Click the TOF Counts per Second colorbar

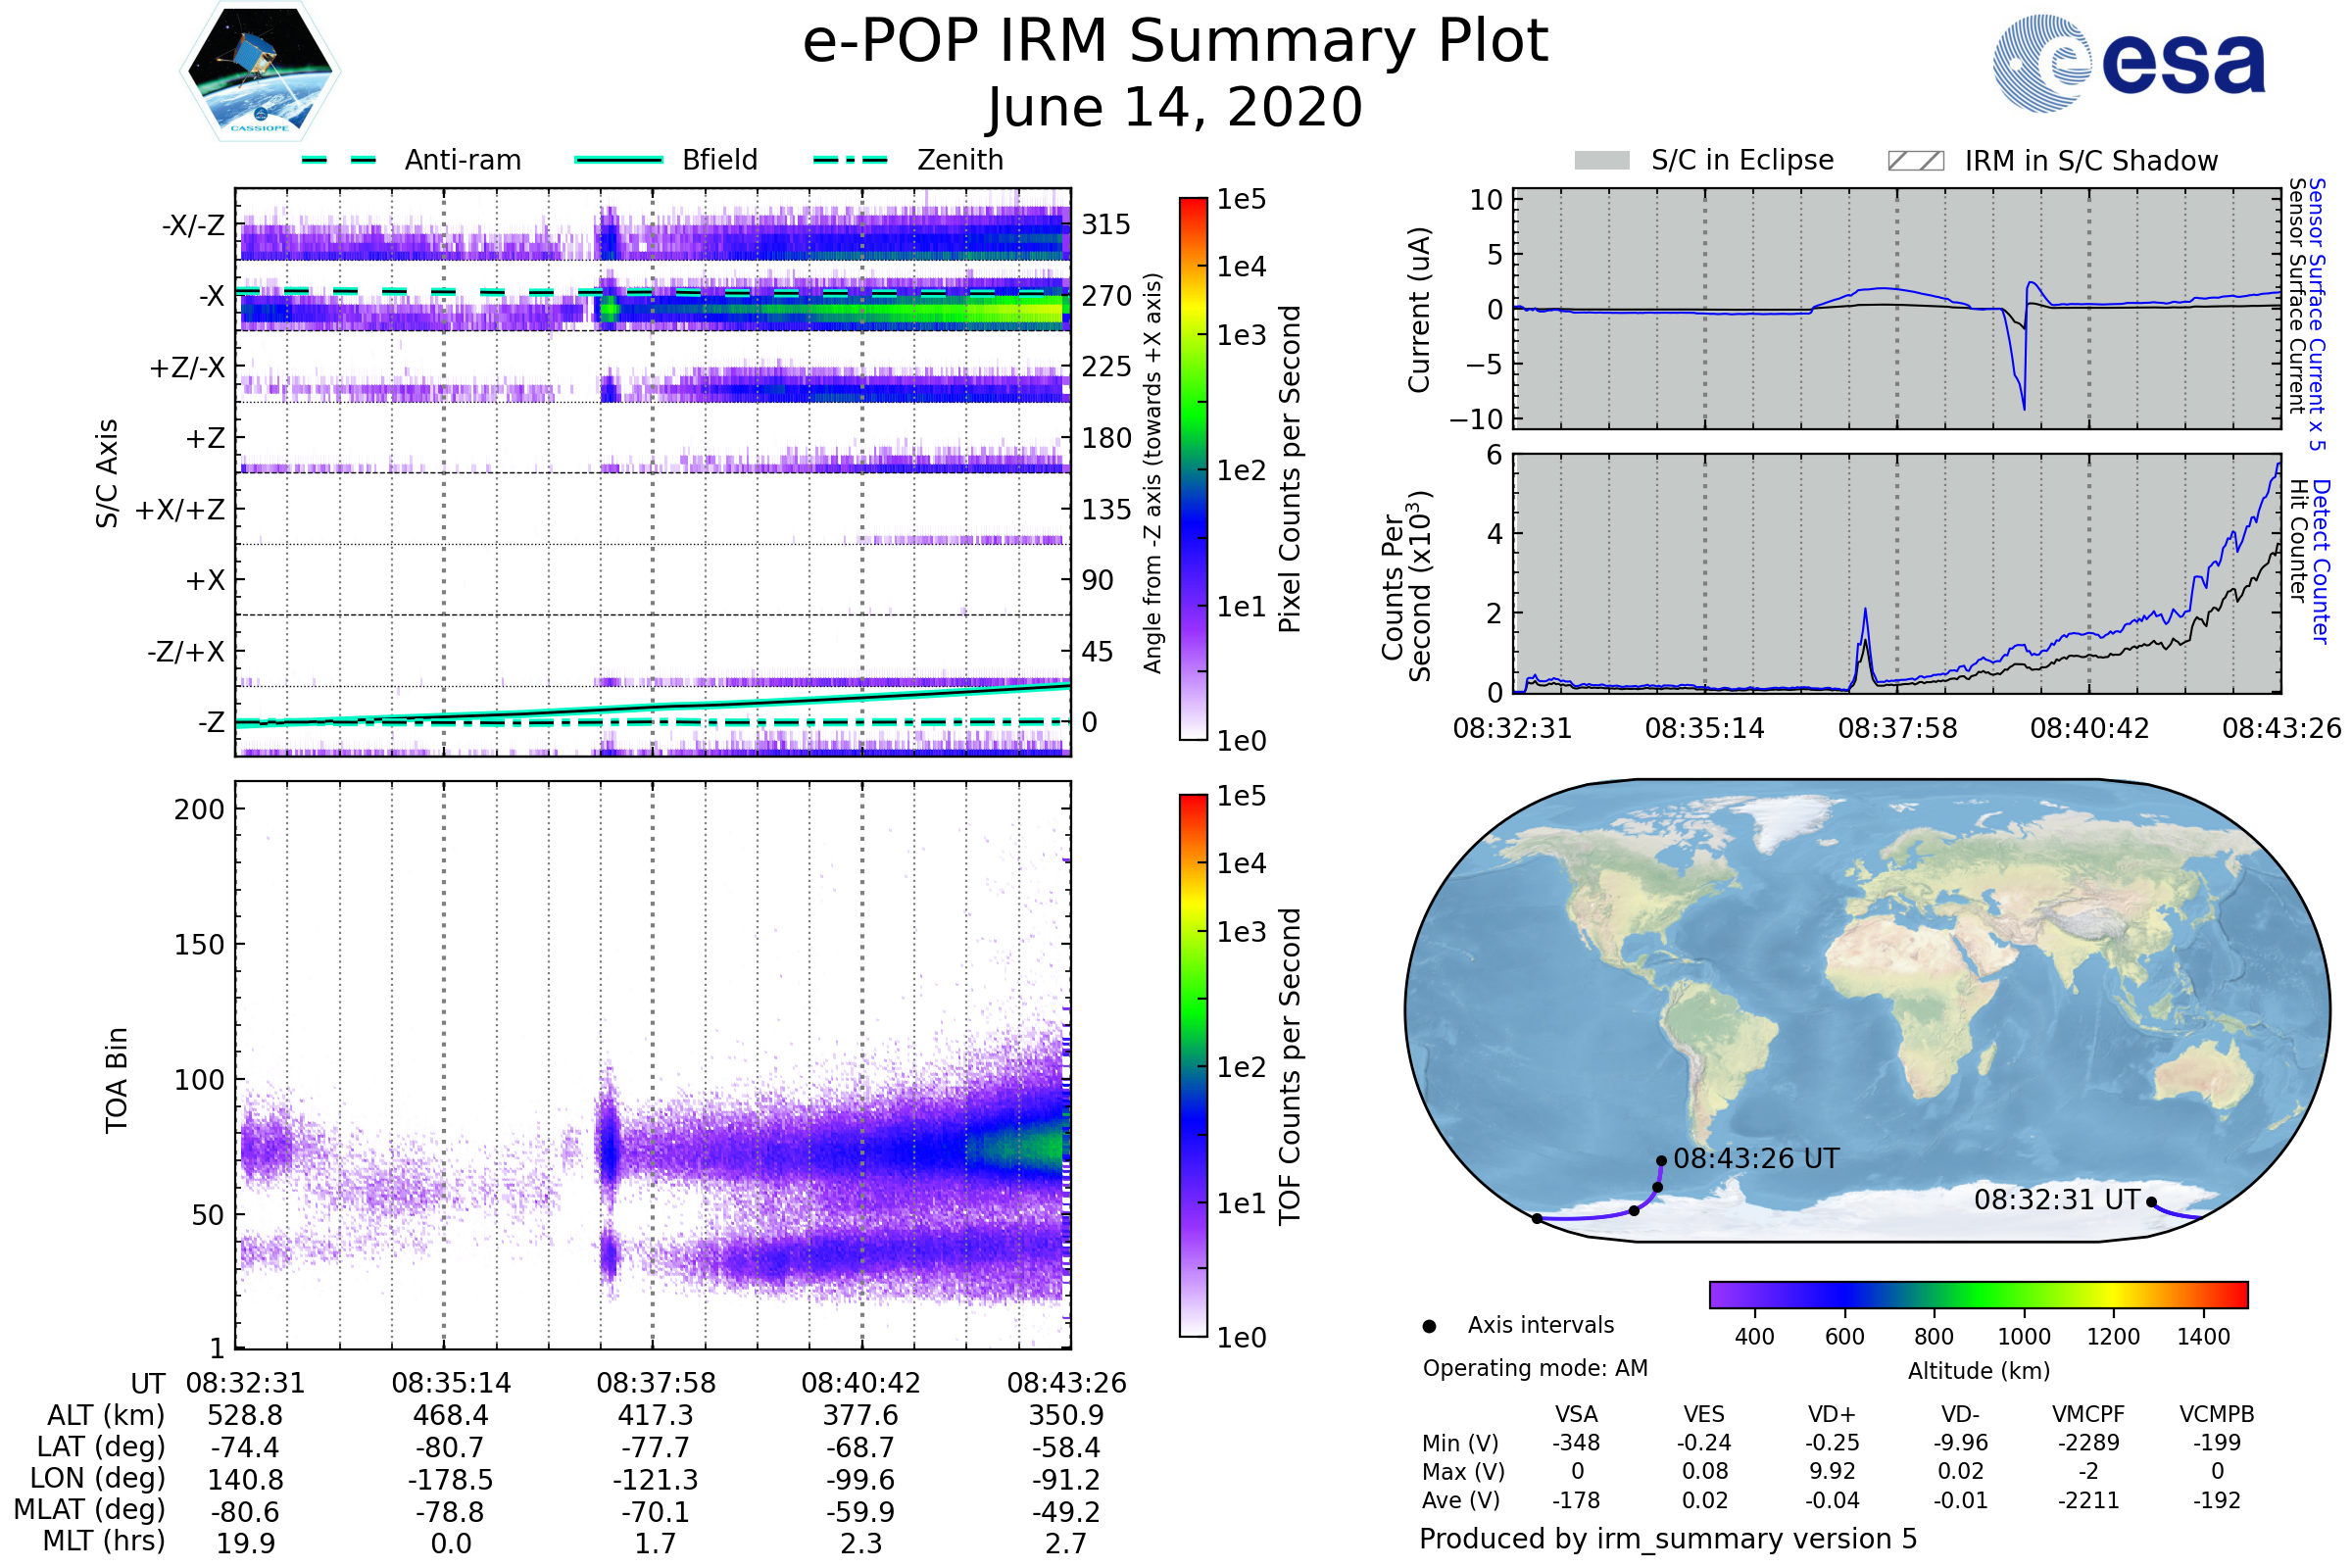(x=1193, y=1065)
